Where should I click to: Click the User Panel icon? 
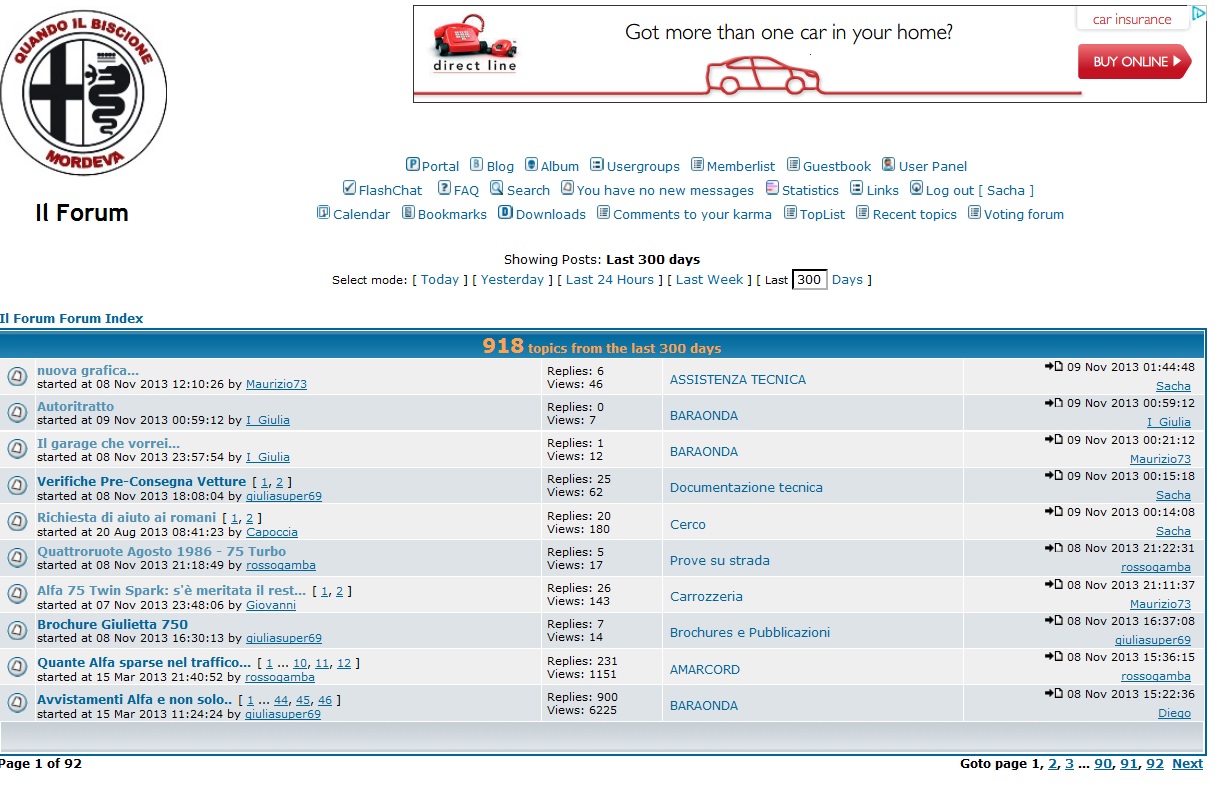click(x=889, y=165)
